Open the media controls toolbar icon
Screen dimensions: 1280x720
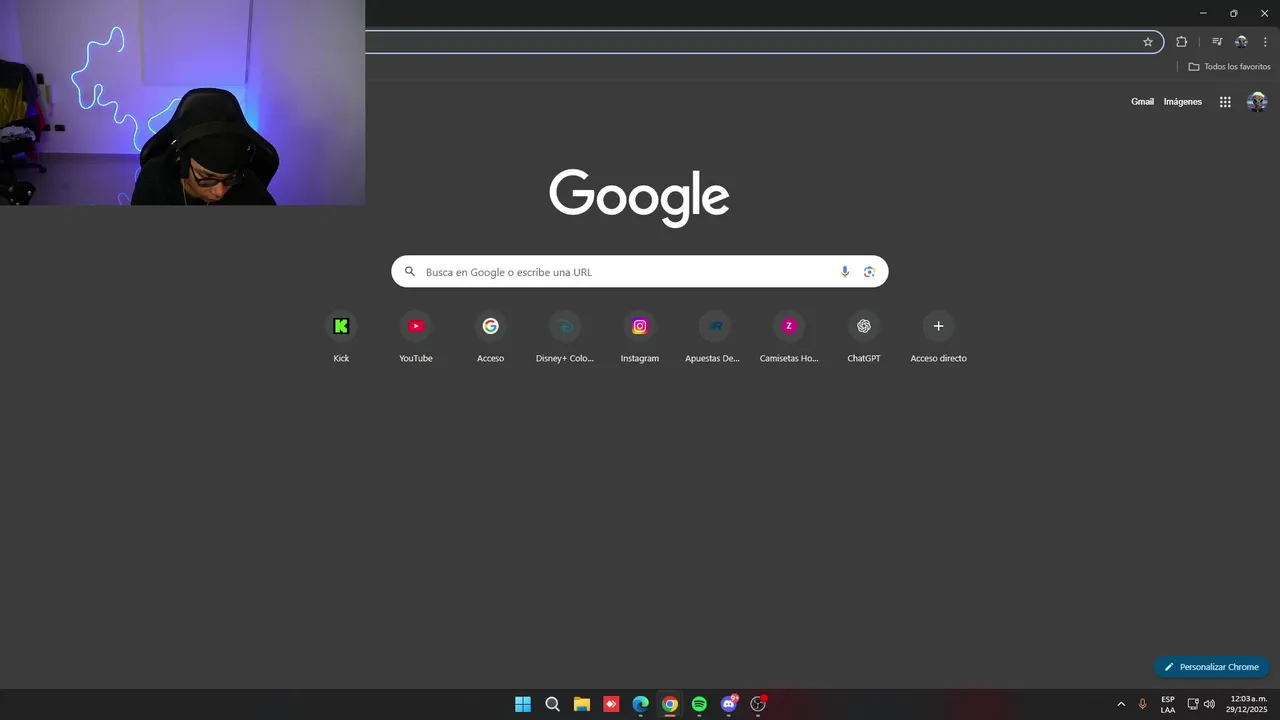[1217, 42]
